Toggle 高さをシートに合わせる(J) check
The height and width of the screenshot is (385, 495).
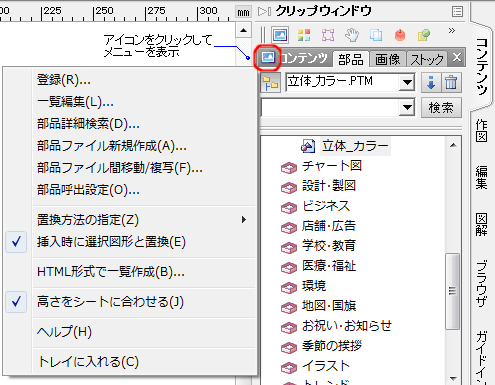(x=130, y=302)
